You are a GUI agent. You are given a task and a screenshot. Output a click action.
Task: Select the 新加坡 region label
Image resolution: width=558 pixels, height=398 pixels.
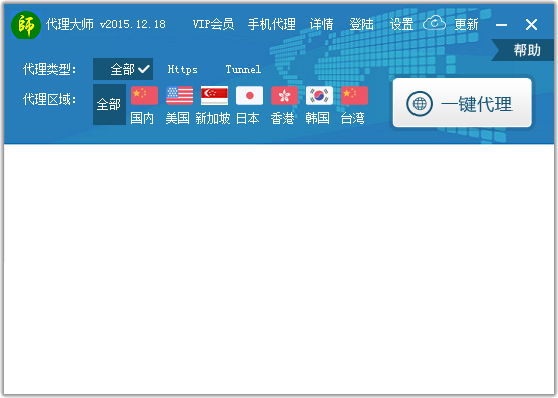click(213, 118)
